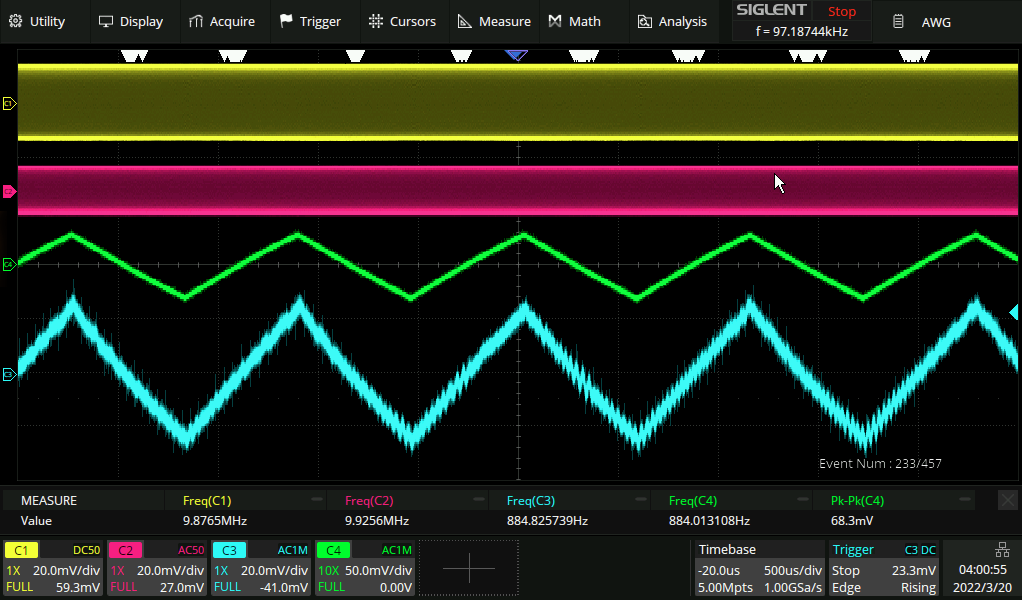Click the plus box to add a channel
Image resolution: width=1022 pixels, height=600 pixels.
[x=469, y=568]
